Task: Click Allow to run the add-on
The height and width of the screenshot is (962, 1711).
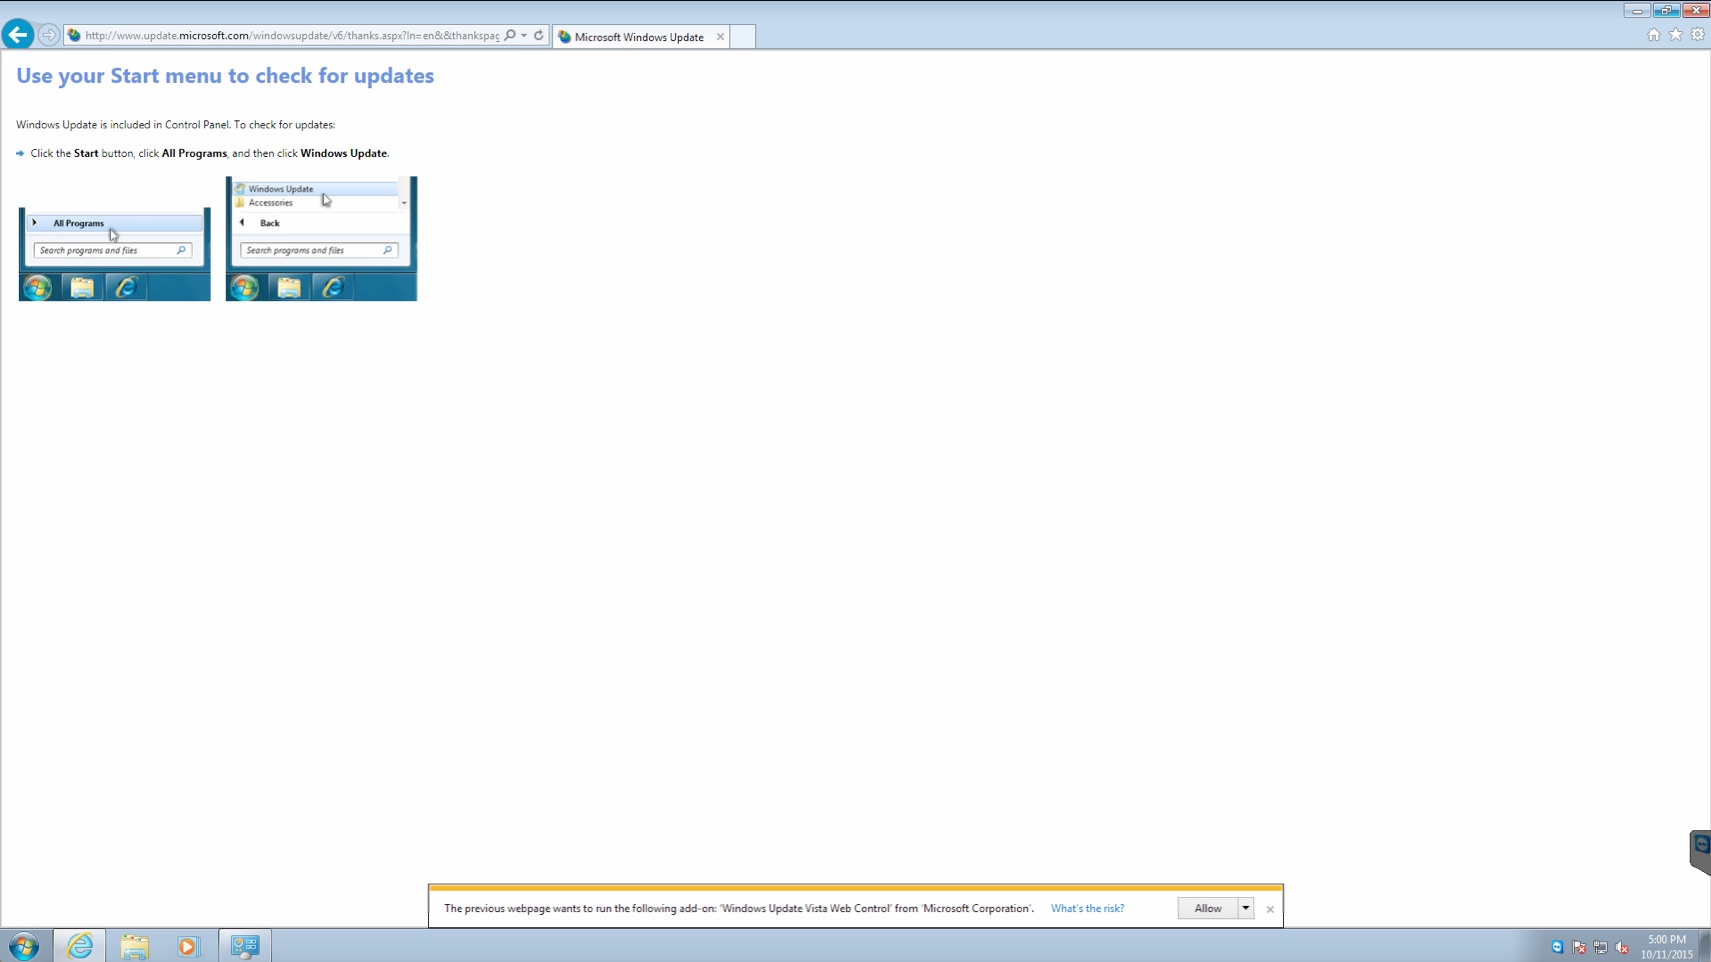Action: [x=1207, y=908]
